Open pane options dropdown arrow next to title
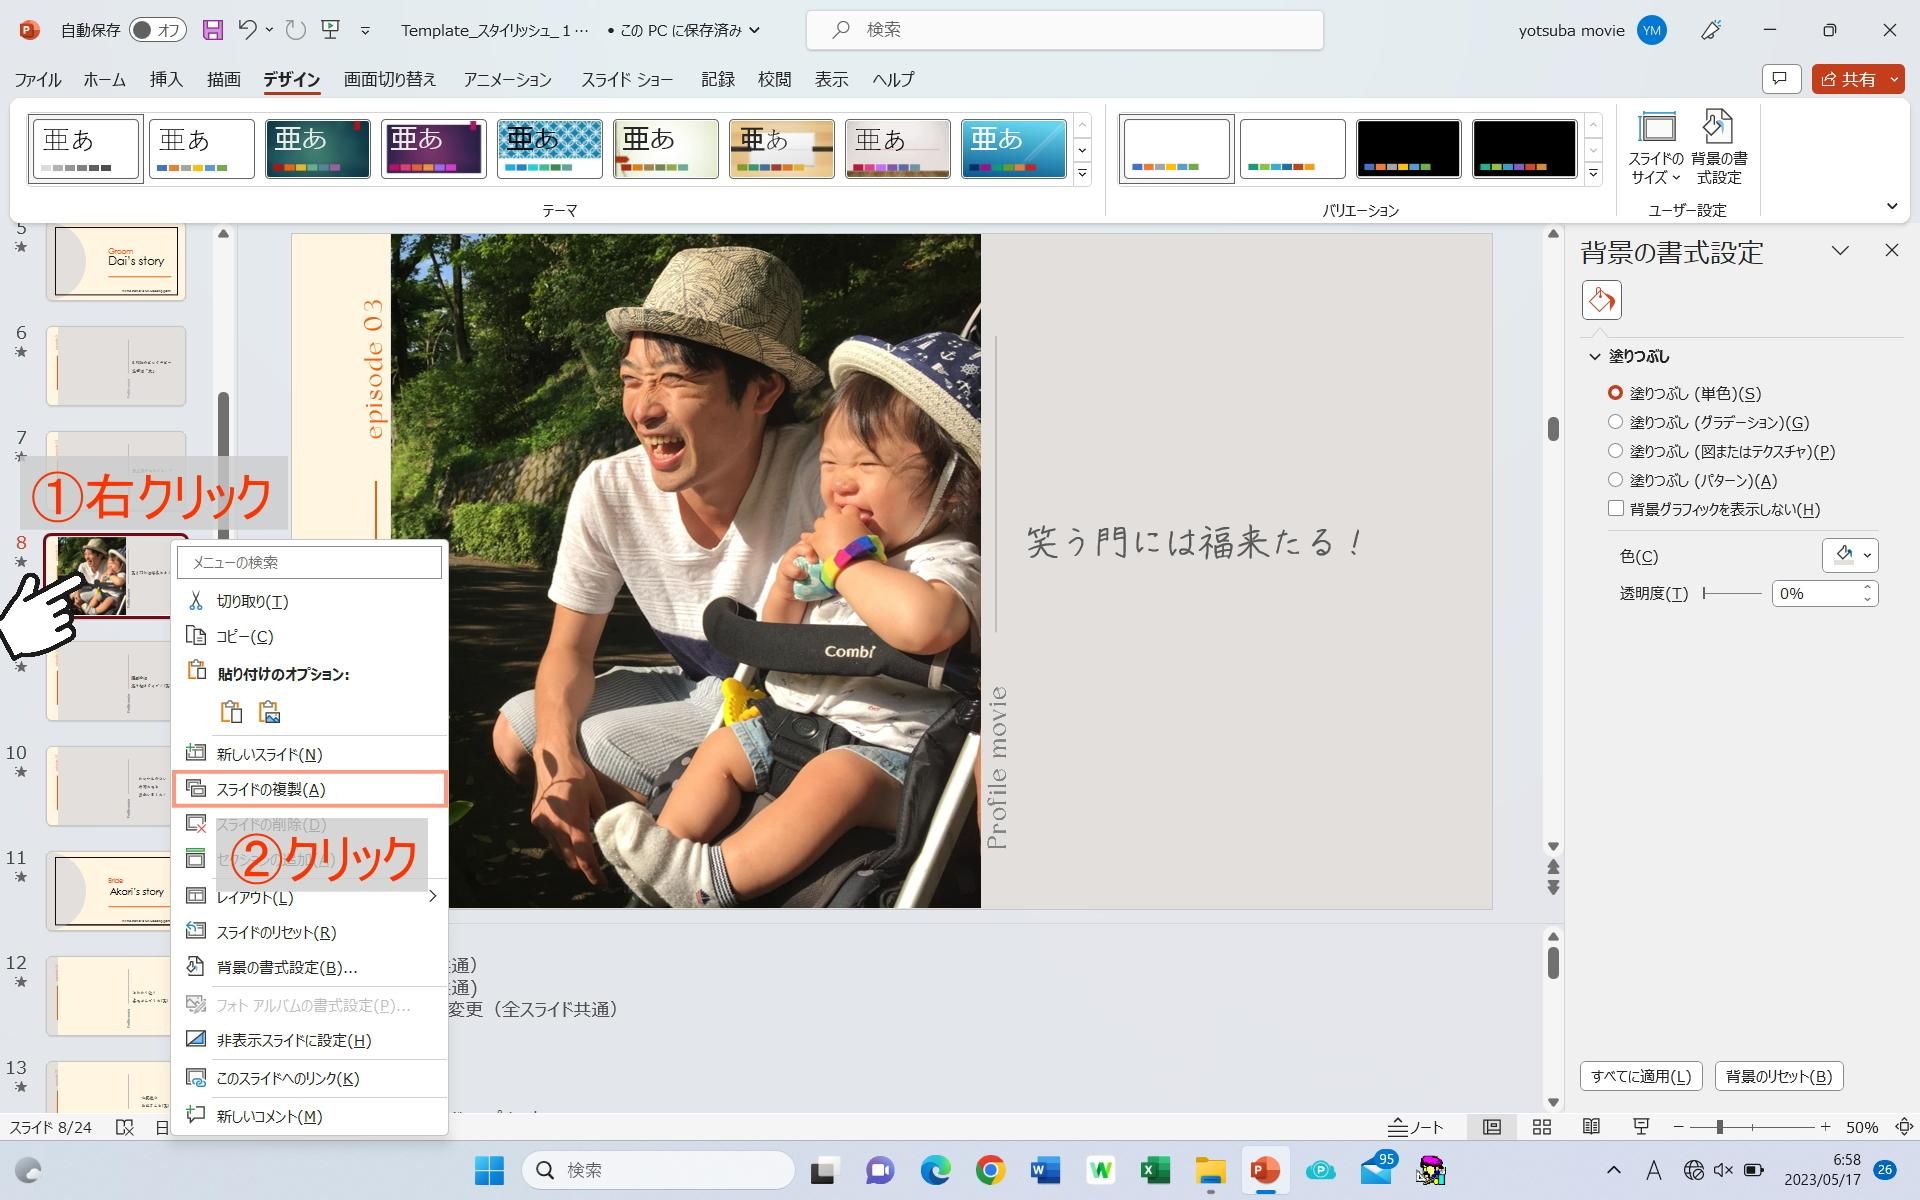The height and width of the screenshot is (1200, 1920). [x=1840, y=250]
